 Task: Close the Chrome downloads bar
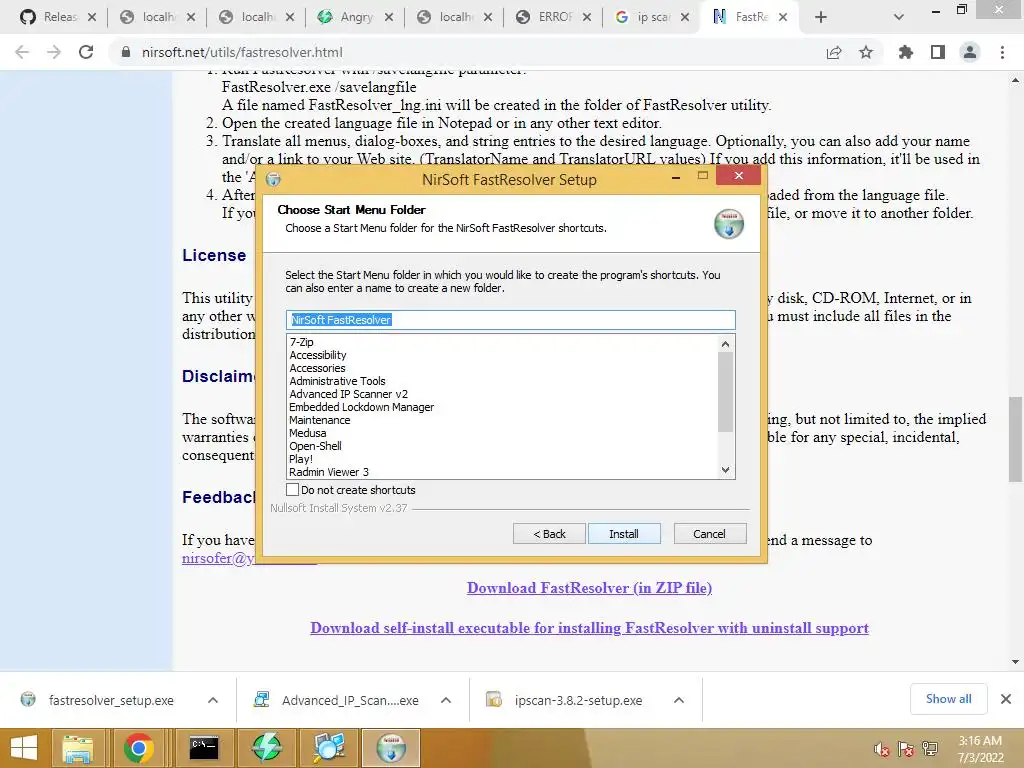1006,699
